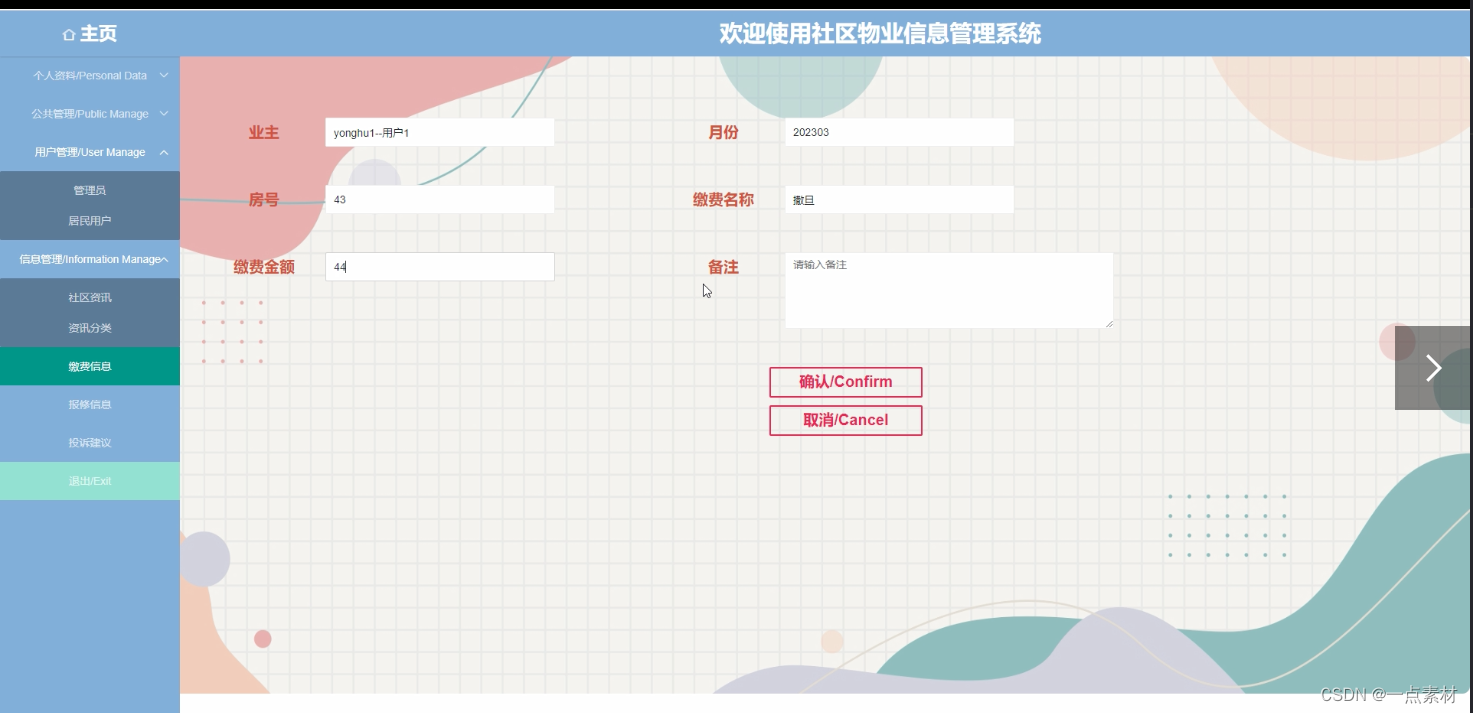Click inside the 备注 remarks textarea
The width and height of the screenshot is (1473, 713).
948,290
